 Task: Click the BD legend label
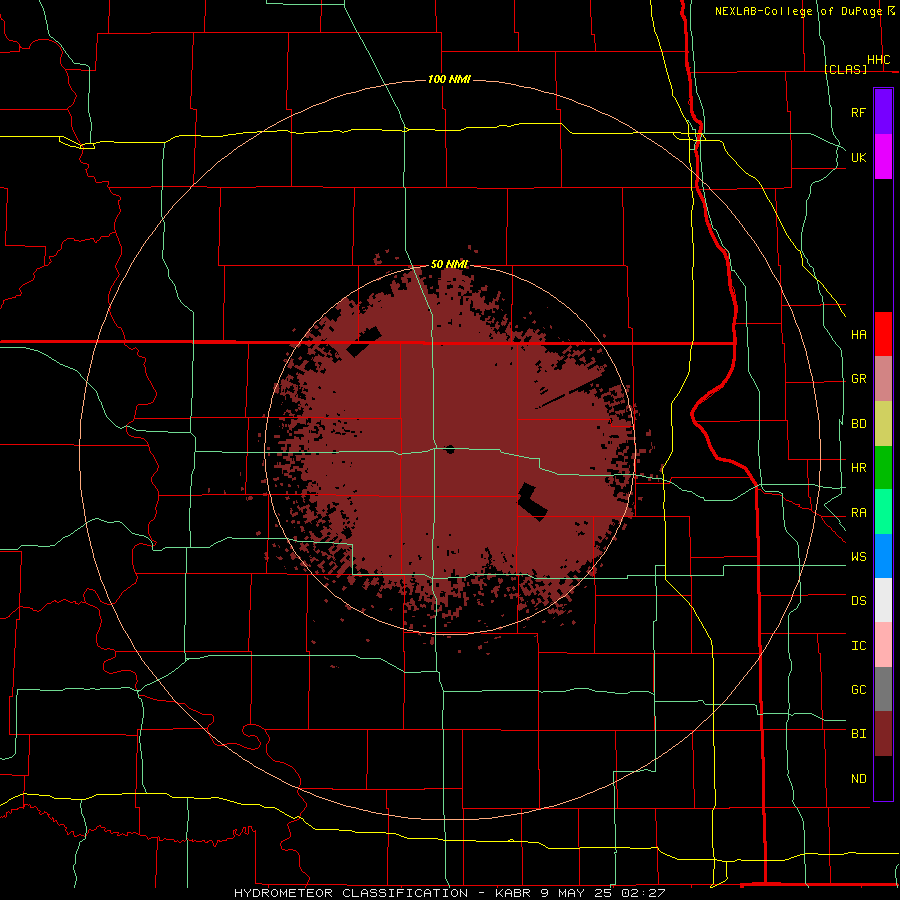858,424
